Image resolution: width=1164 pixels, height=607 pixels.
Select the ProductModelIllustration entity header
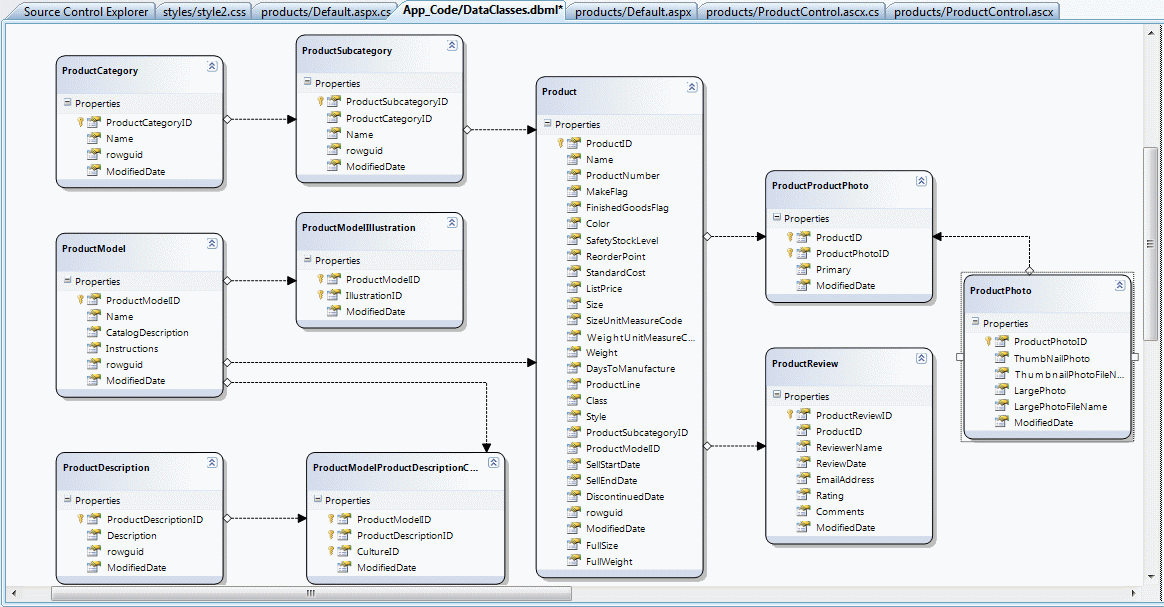[358, 228]
